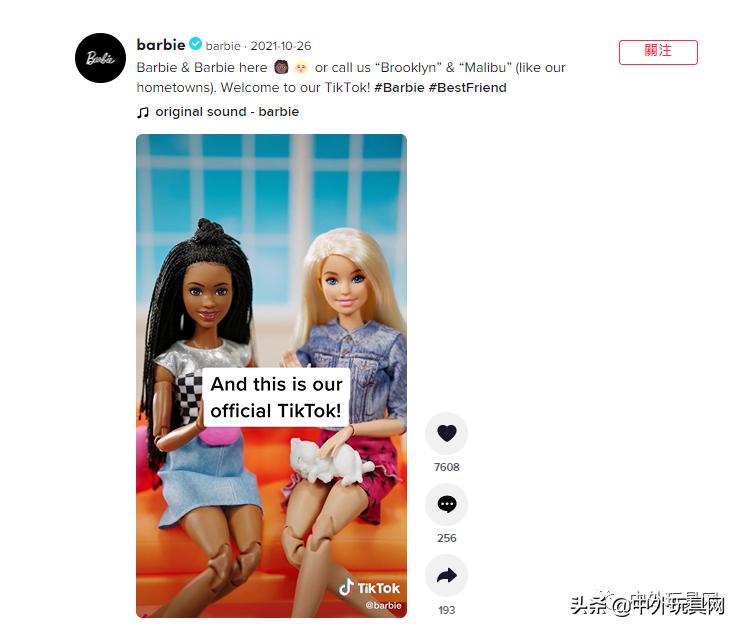This screenshot has height=632, width=742.
Task: Share the video with the arrow icon
Action: pyautogui.click(x=446, y=576)
